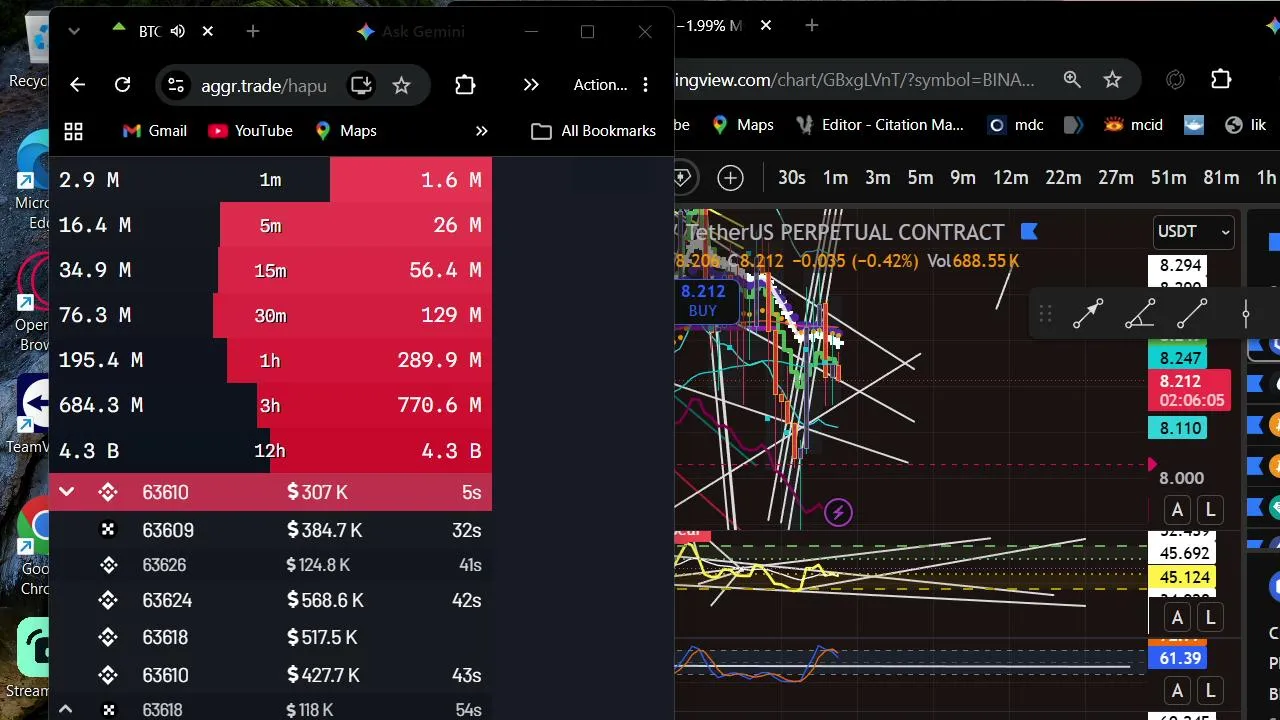Open All Bookmarks folder

tap(594, 131)
